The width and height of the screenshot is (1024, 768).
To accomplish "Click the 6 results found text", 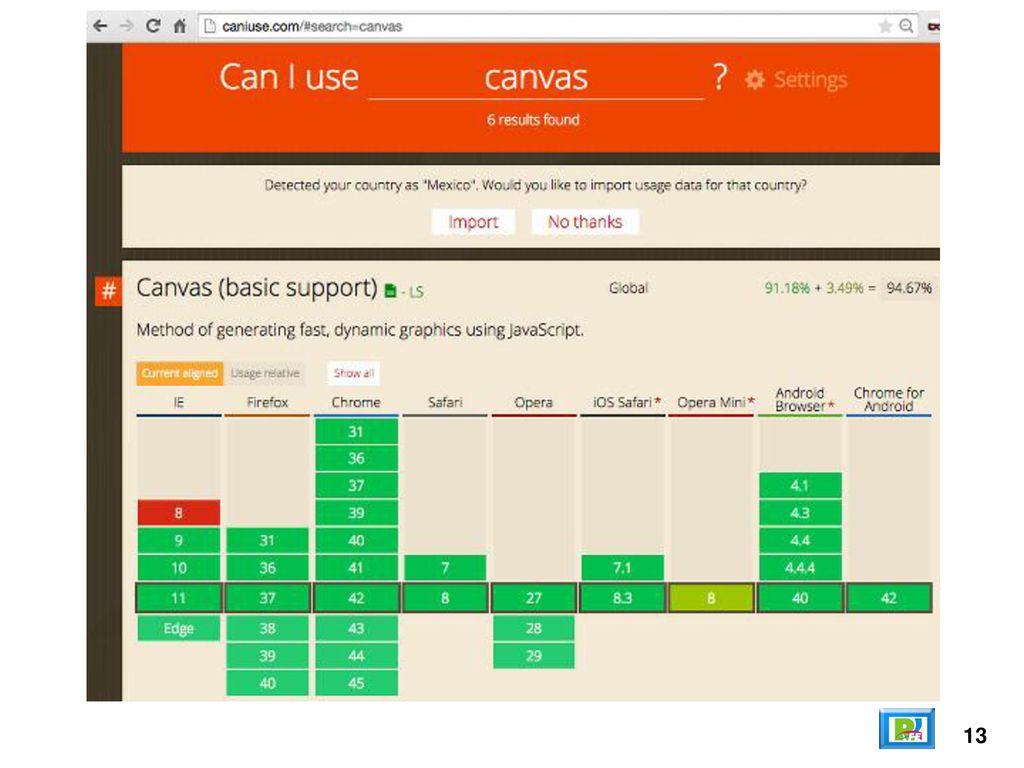I will point(533,120).
